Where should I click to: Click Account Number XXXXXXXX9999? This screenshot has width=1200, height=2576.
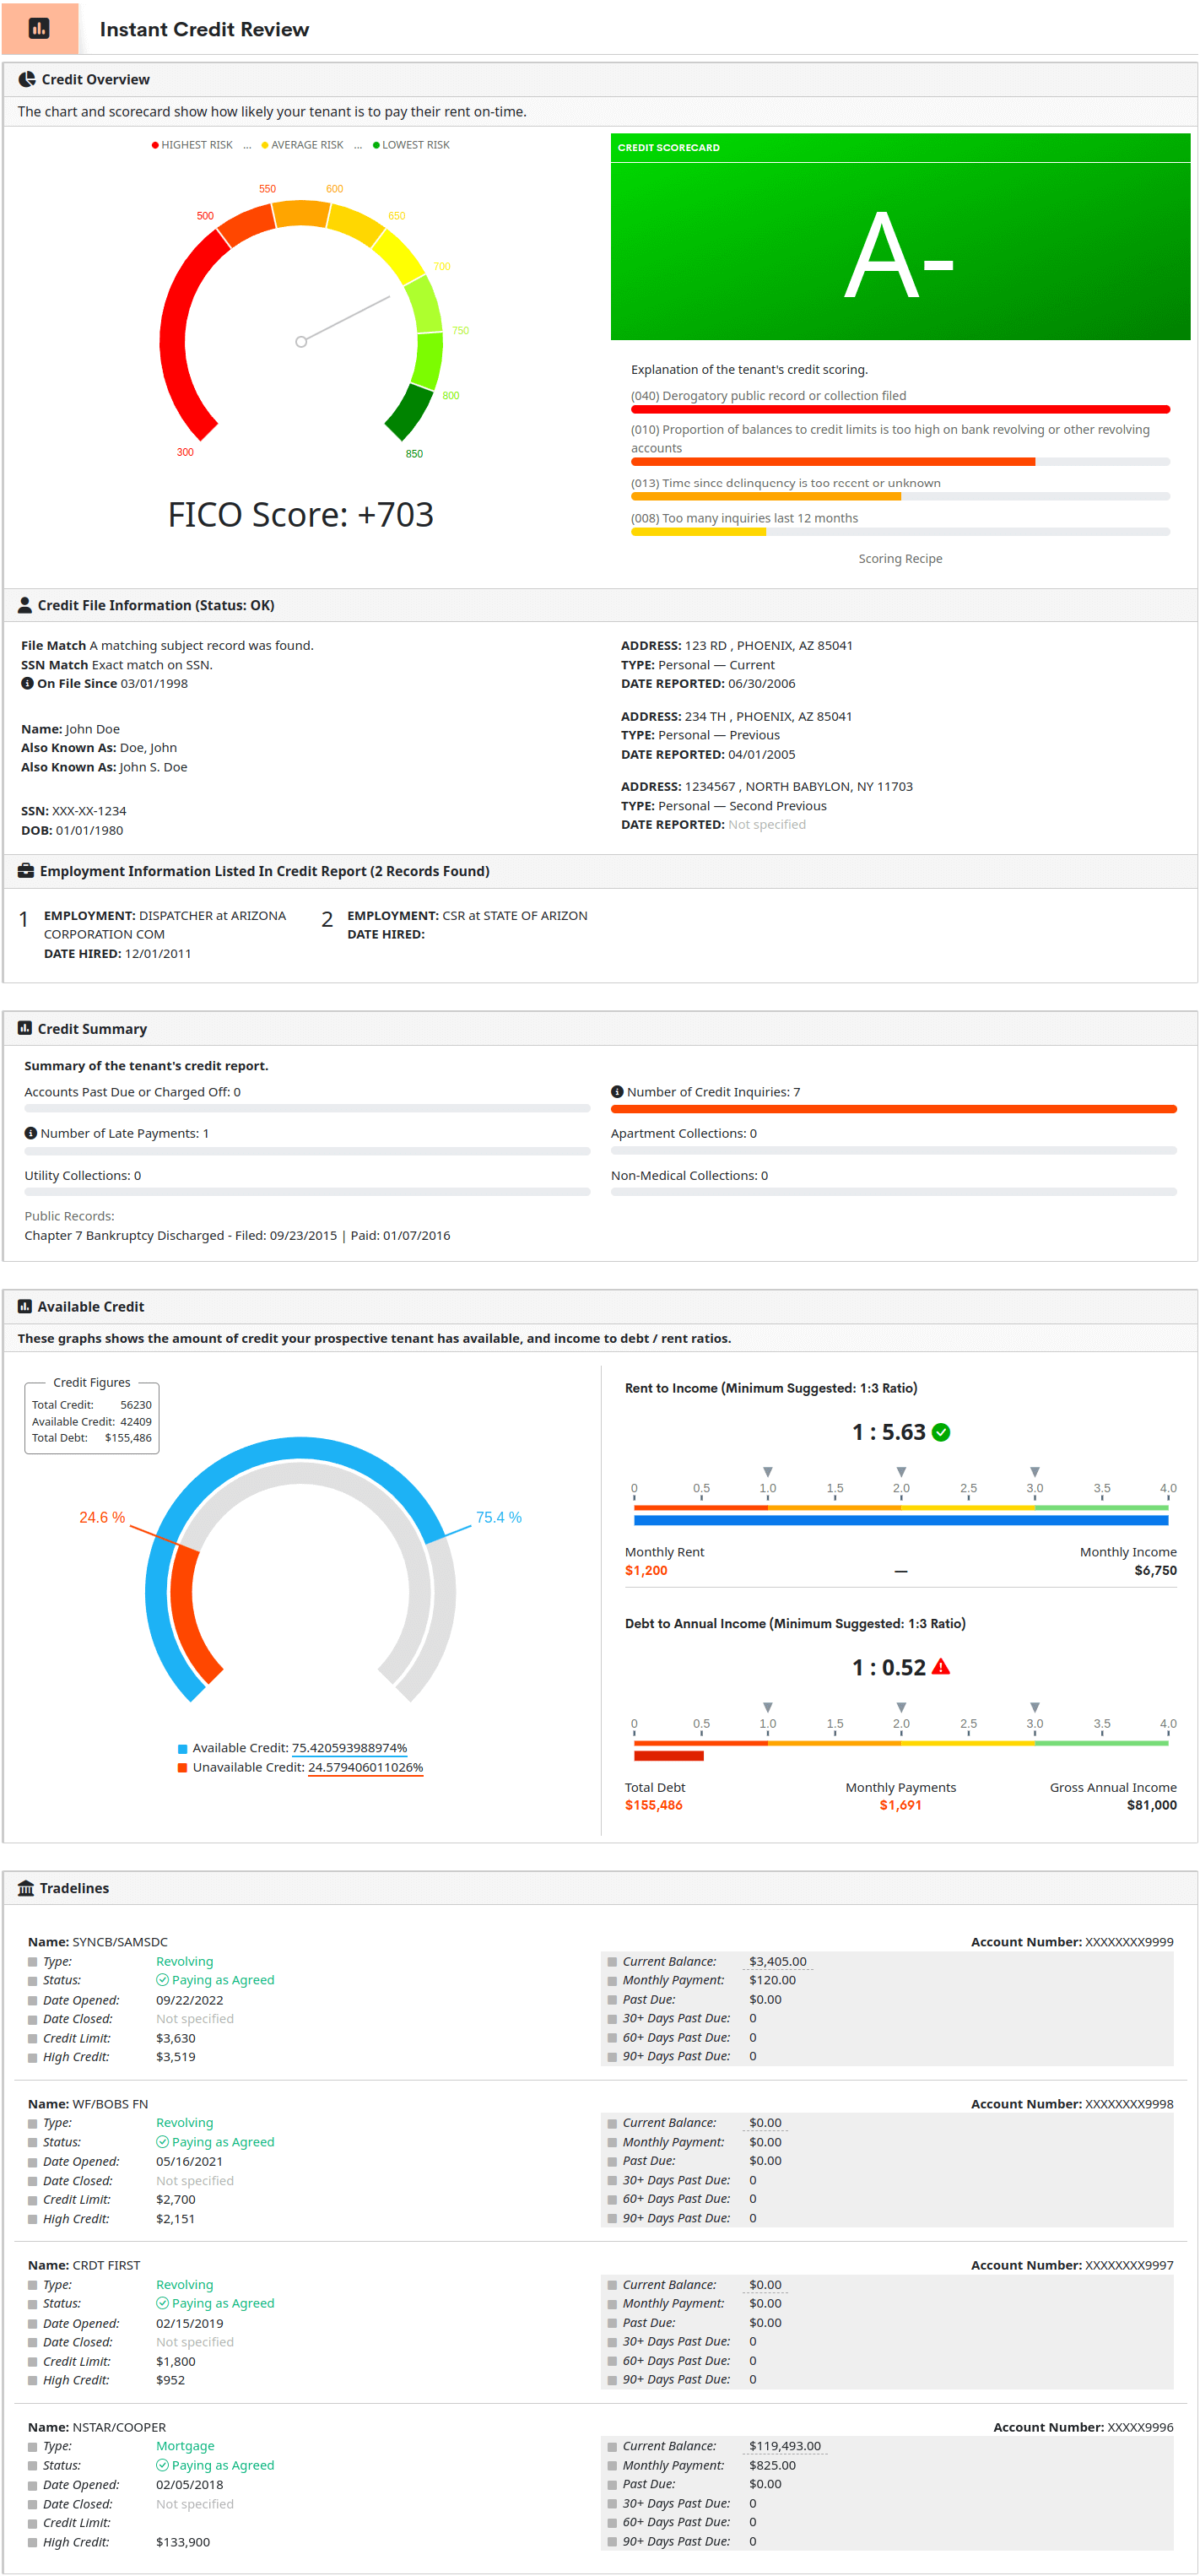click(1072, 1942)
